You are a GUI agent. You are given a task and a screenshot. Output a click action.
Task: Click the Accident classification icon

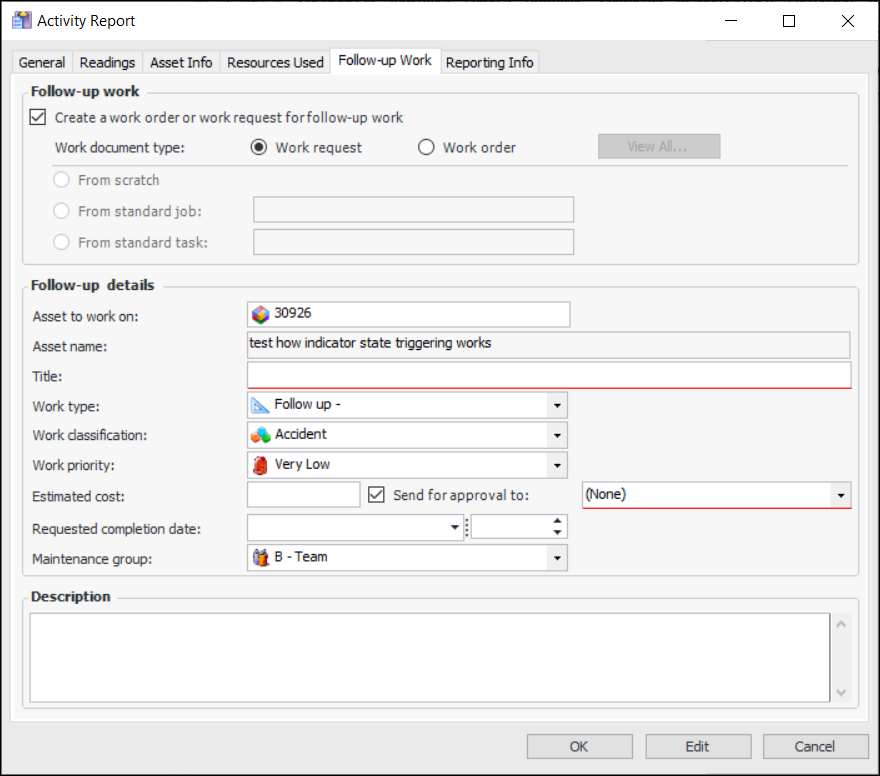click(260, 435)
